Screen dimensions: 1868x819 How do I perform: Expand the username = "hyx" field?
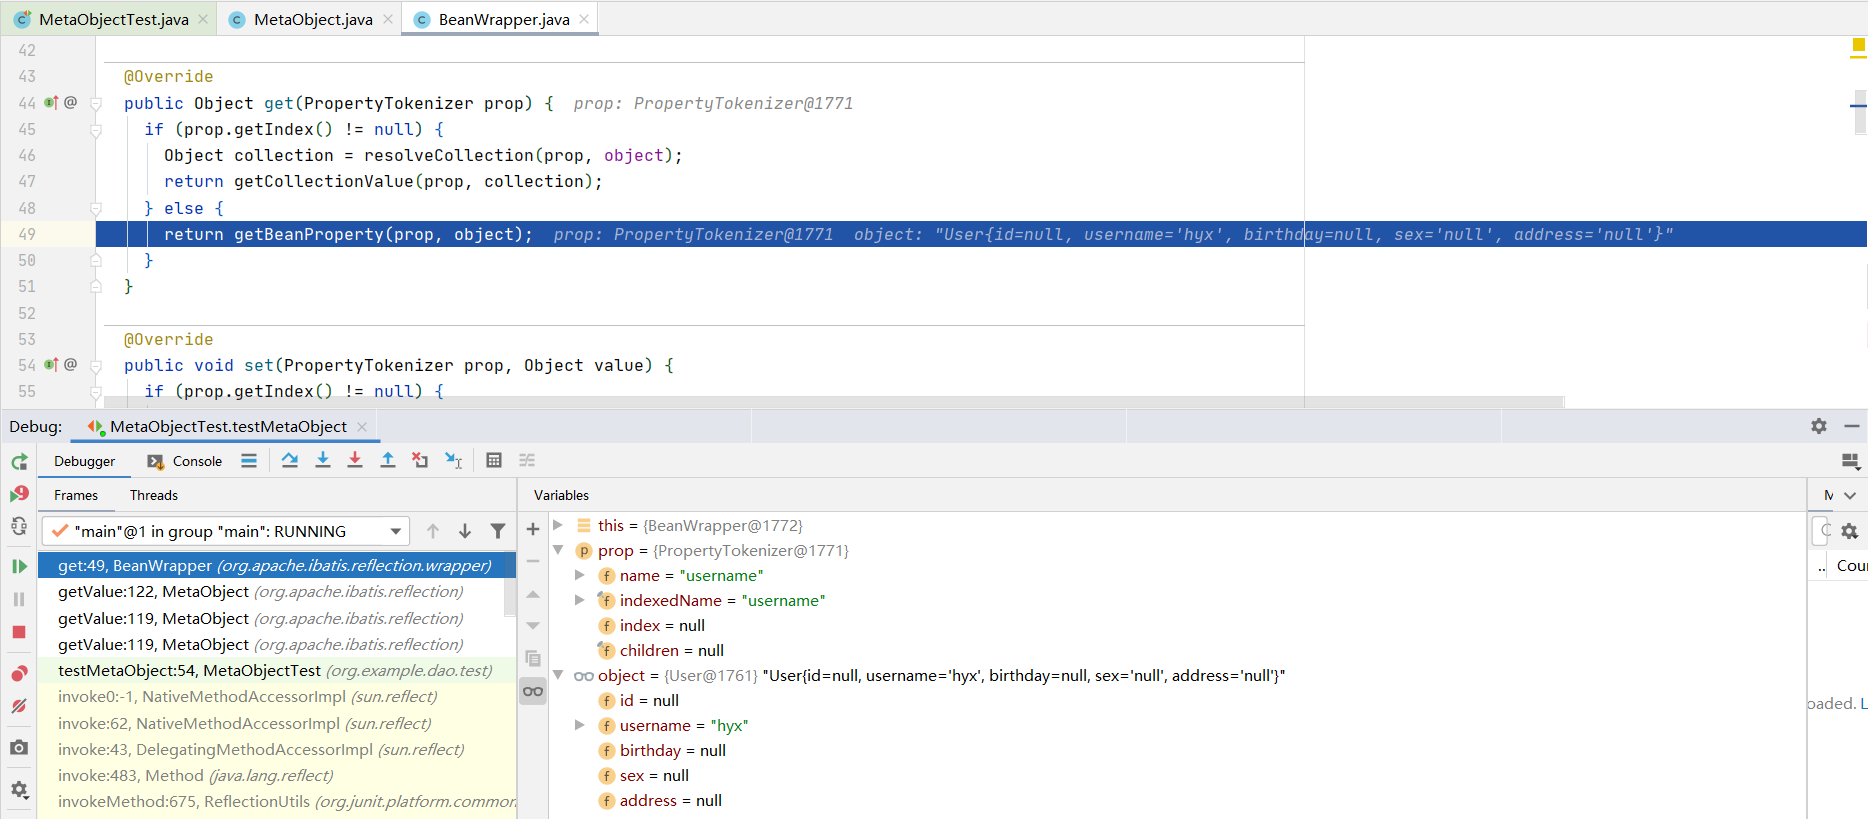[x=580, y=725]
